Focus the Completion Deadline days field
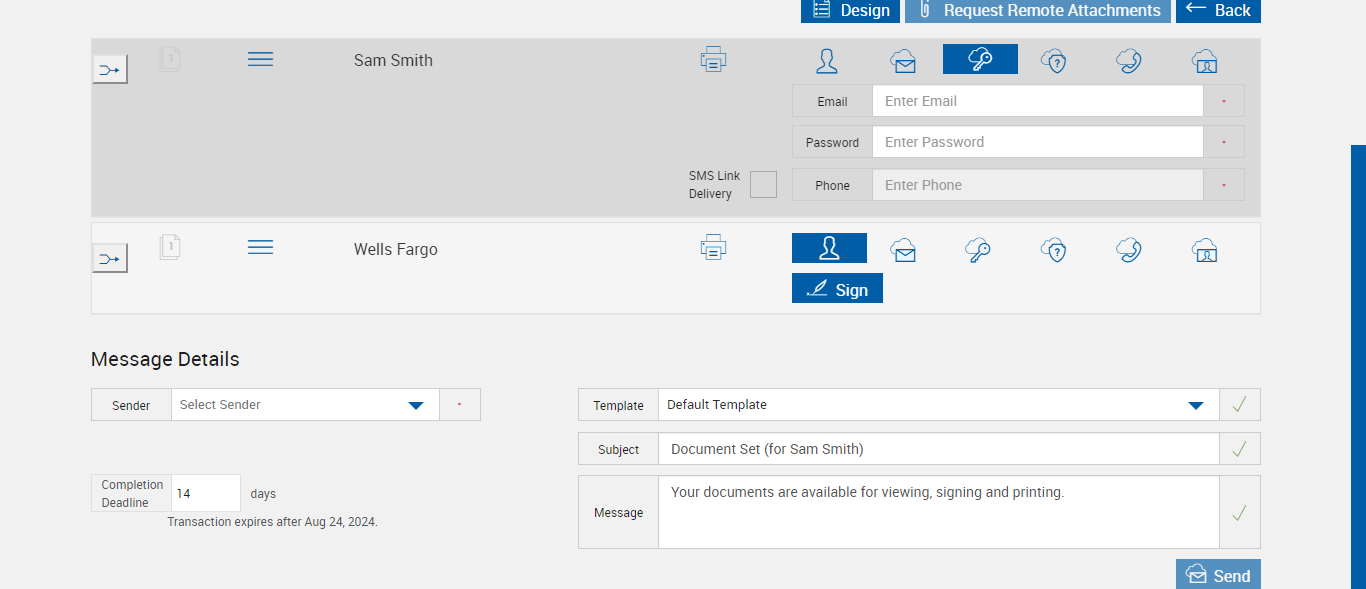This screenshot has width=1366, height=589. (206, 494)
